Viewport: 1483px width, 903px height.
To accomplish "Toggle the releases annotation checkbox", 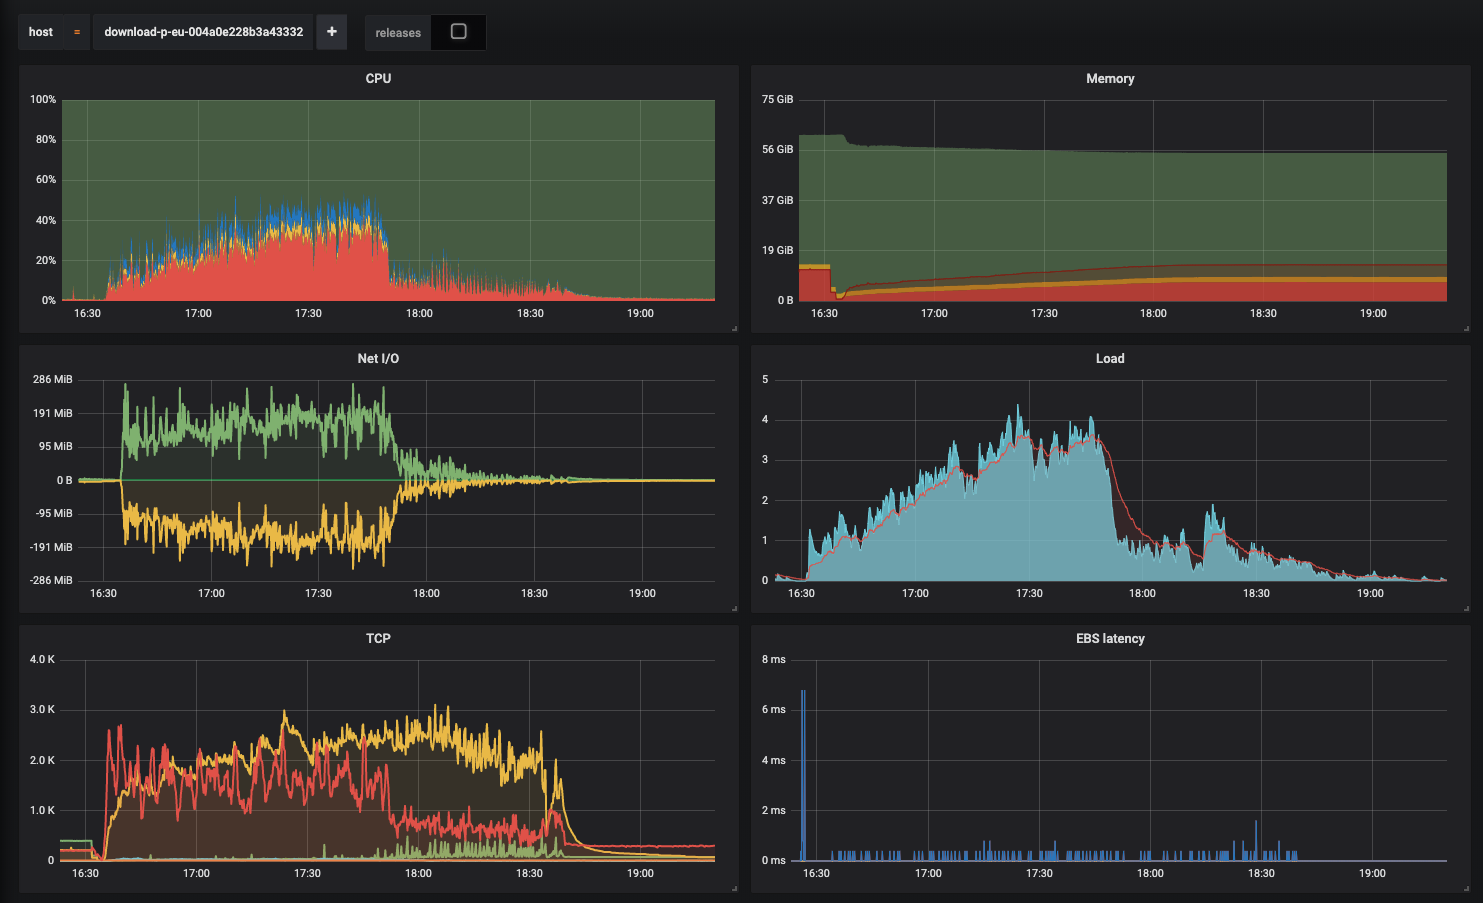I will [459, 32].
